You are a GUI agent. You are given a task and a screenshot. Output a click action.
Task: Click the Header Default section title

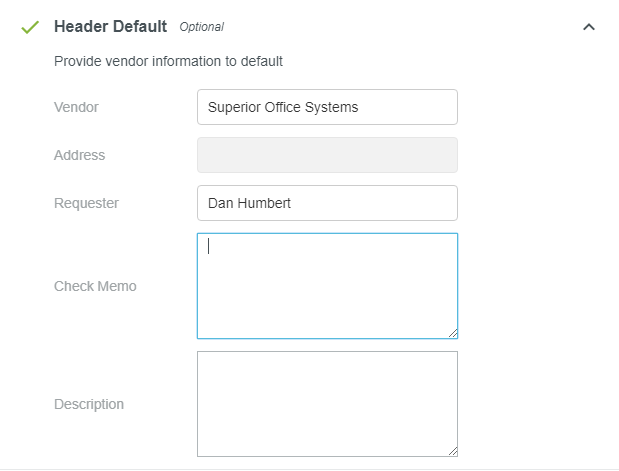[x=110, y=27]
